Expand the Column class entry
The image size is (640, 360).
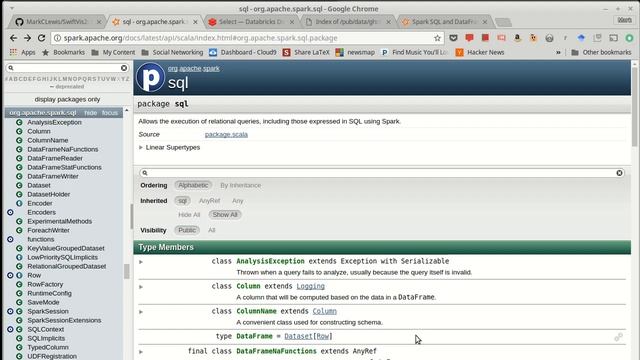(x=141, y=287)
